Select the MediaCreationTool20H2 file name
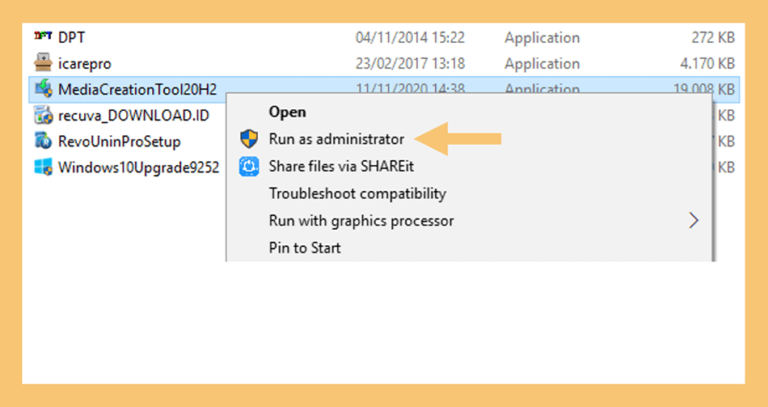The image size is (768, 407). point(138,89)
